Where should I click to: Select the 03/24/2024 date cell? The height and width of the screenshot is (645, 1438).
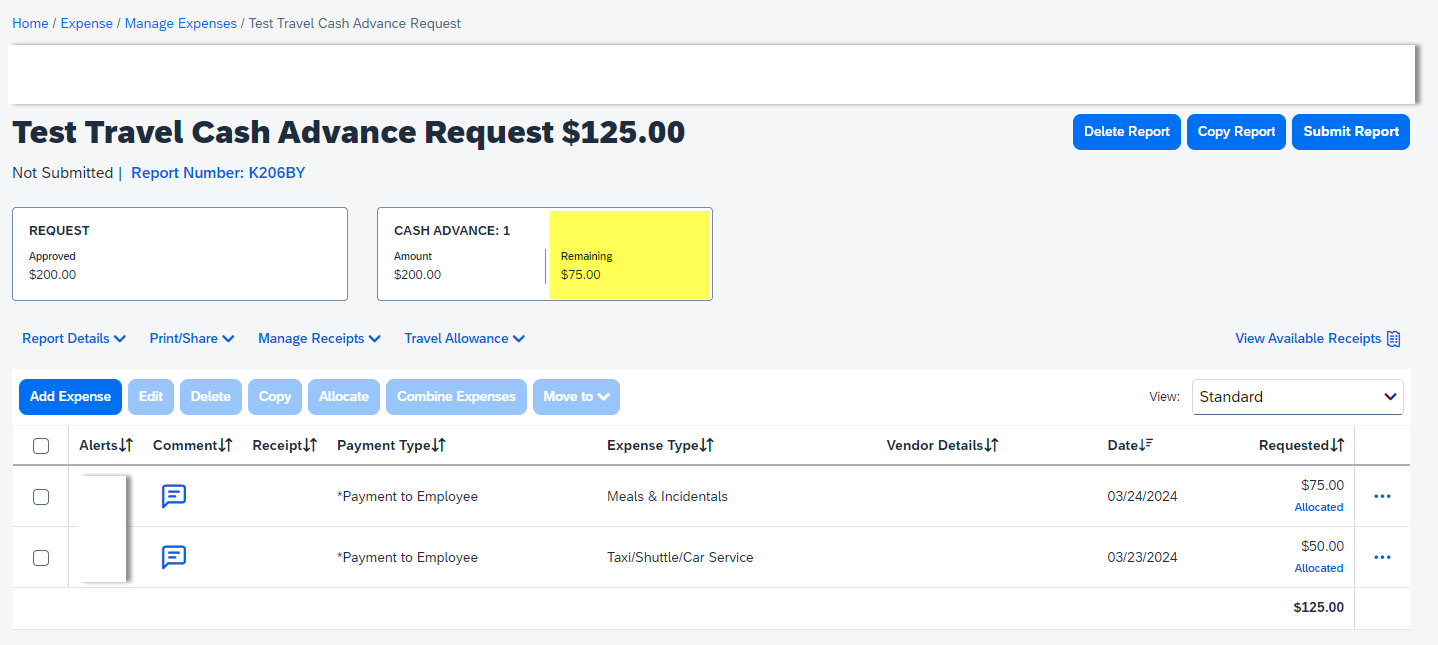pos(1142,496)
